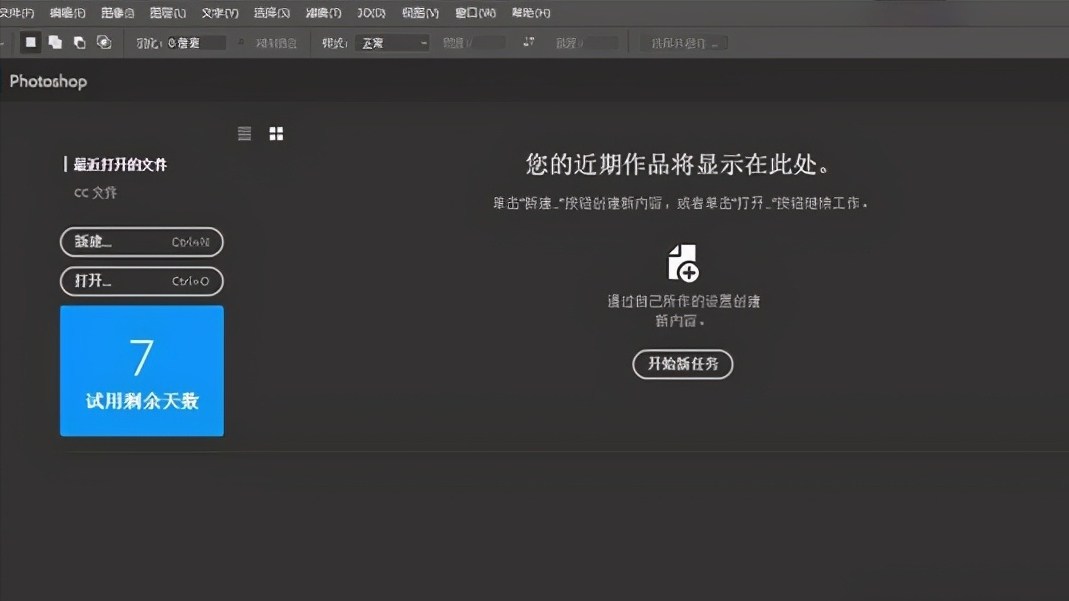Open the 文件 menu
Screen dimensions: 1069x601
pyautogui.click(x=16, y=13)
